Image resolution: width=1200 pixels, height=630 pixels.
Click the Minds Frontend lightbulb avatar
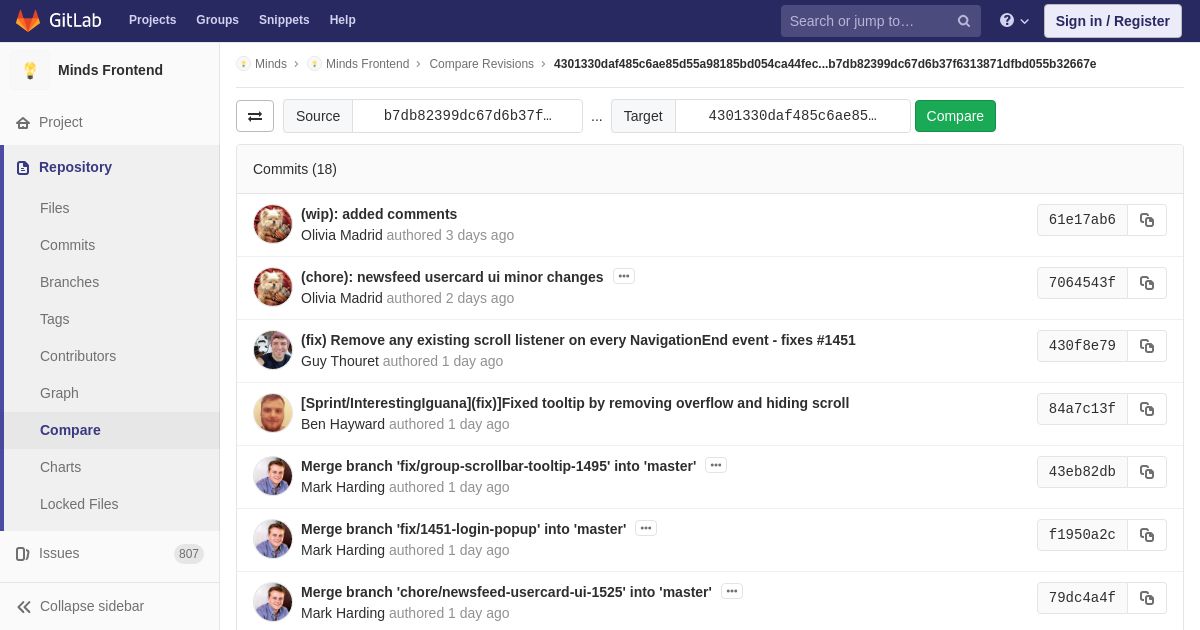[30, 70]
